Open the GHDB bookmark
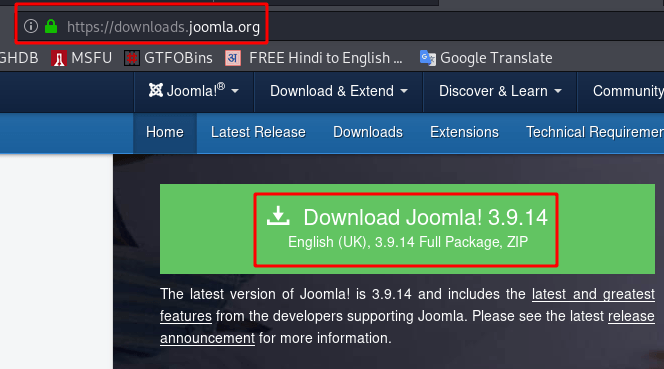Screen dimensions: 664x369 pos(19,58)
